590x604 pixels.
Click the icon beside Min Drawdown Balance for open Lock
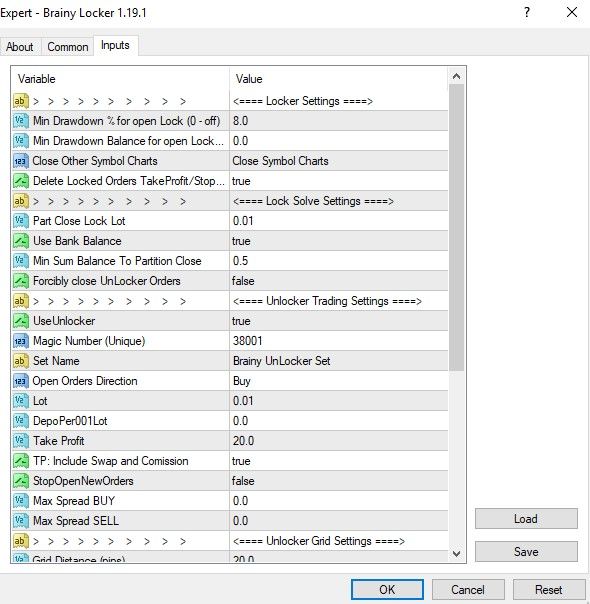[20, 141]
